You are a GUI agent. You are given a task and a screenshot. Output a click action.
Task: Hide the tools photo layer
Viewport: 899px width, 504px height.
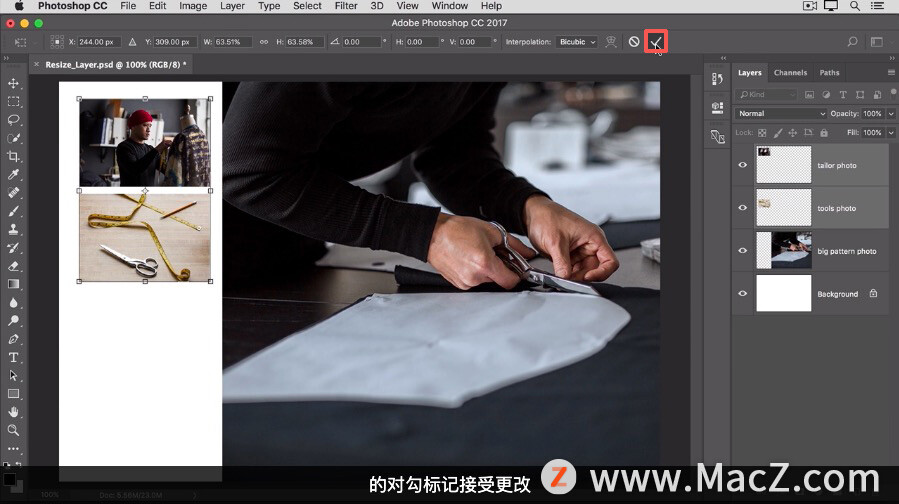(x=742, y=208)
